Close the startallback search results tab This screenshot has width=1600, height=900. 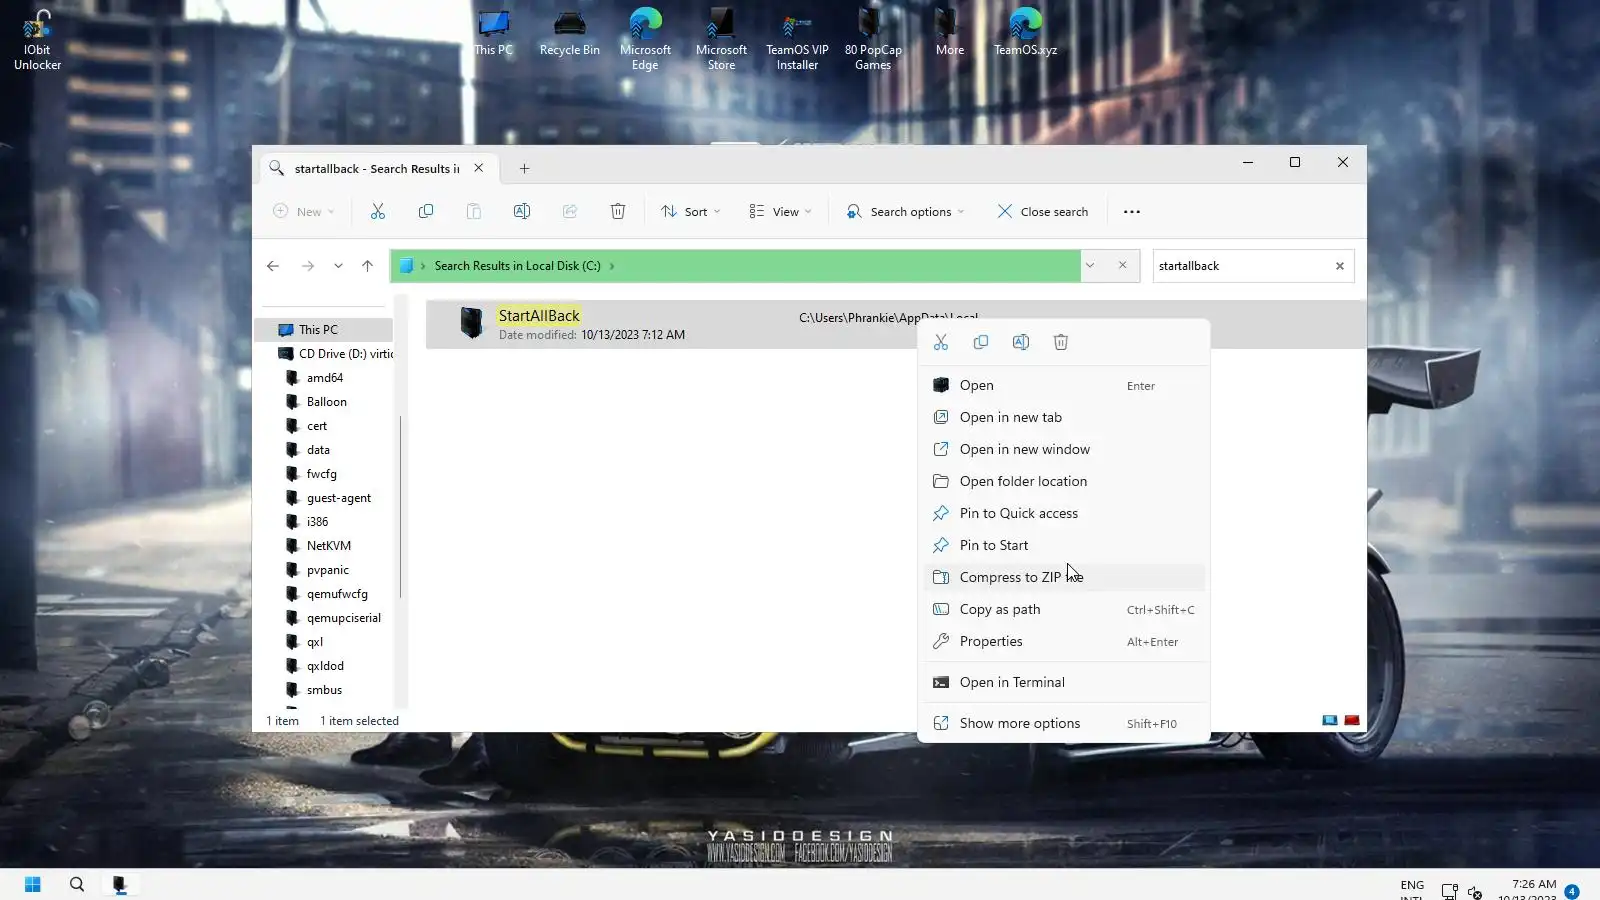click(x=479, y=168)
